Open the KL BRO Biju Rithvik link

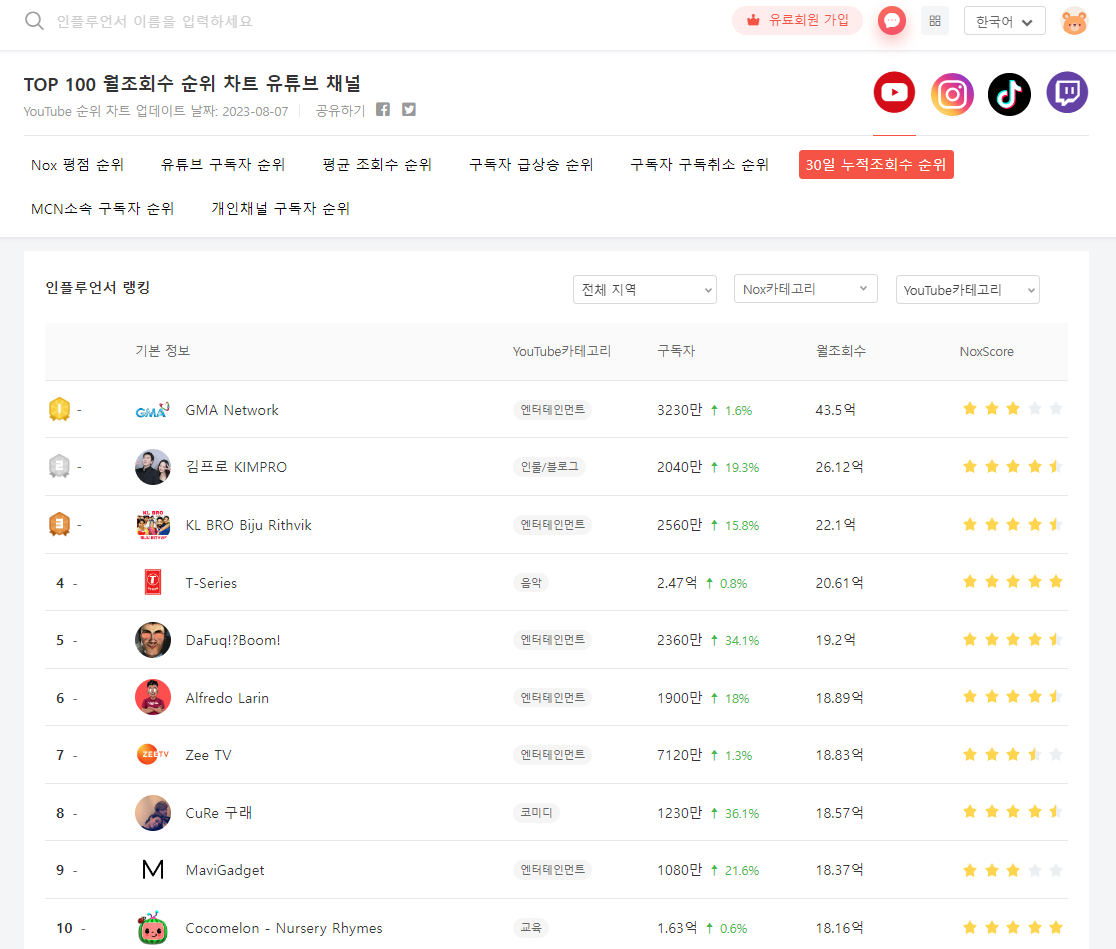pos(248,525)
